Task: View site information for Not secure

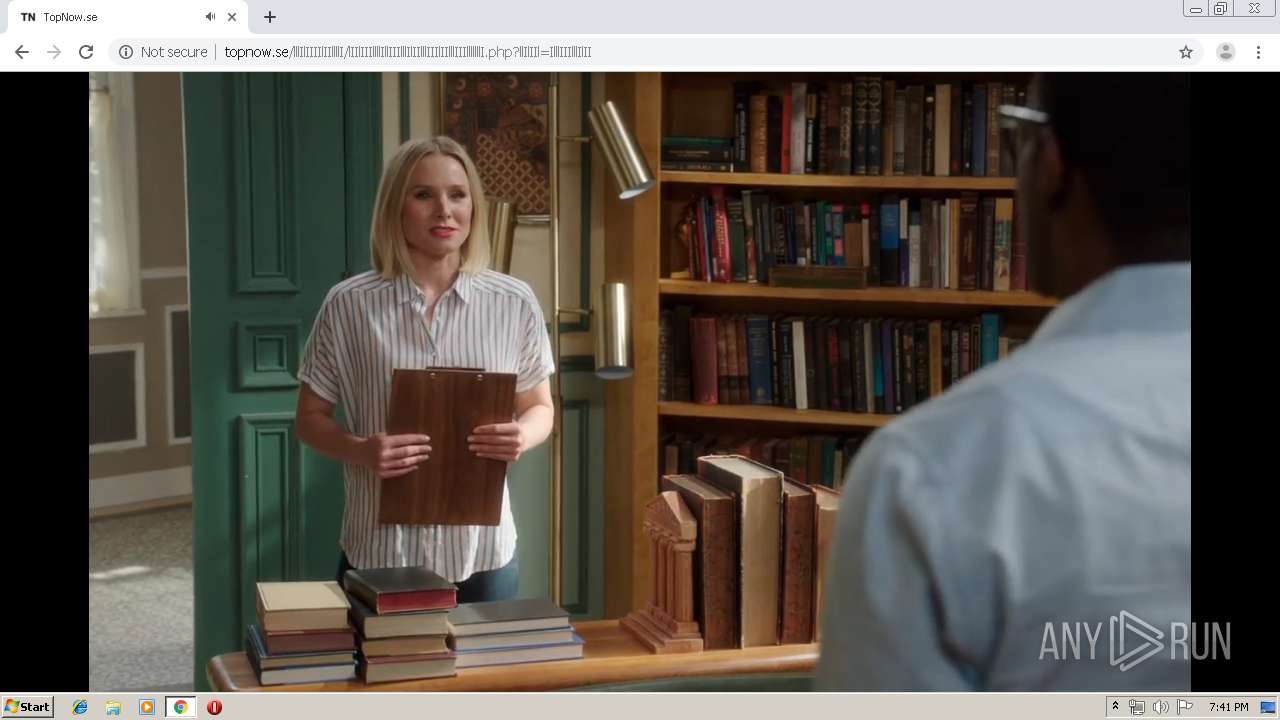Action: point(163,52)
